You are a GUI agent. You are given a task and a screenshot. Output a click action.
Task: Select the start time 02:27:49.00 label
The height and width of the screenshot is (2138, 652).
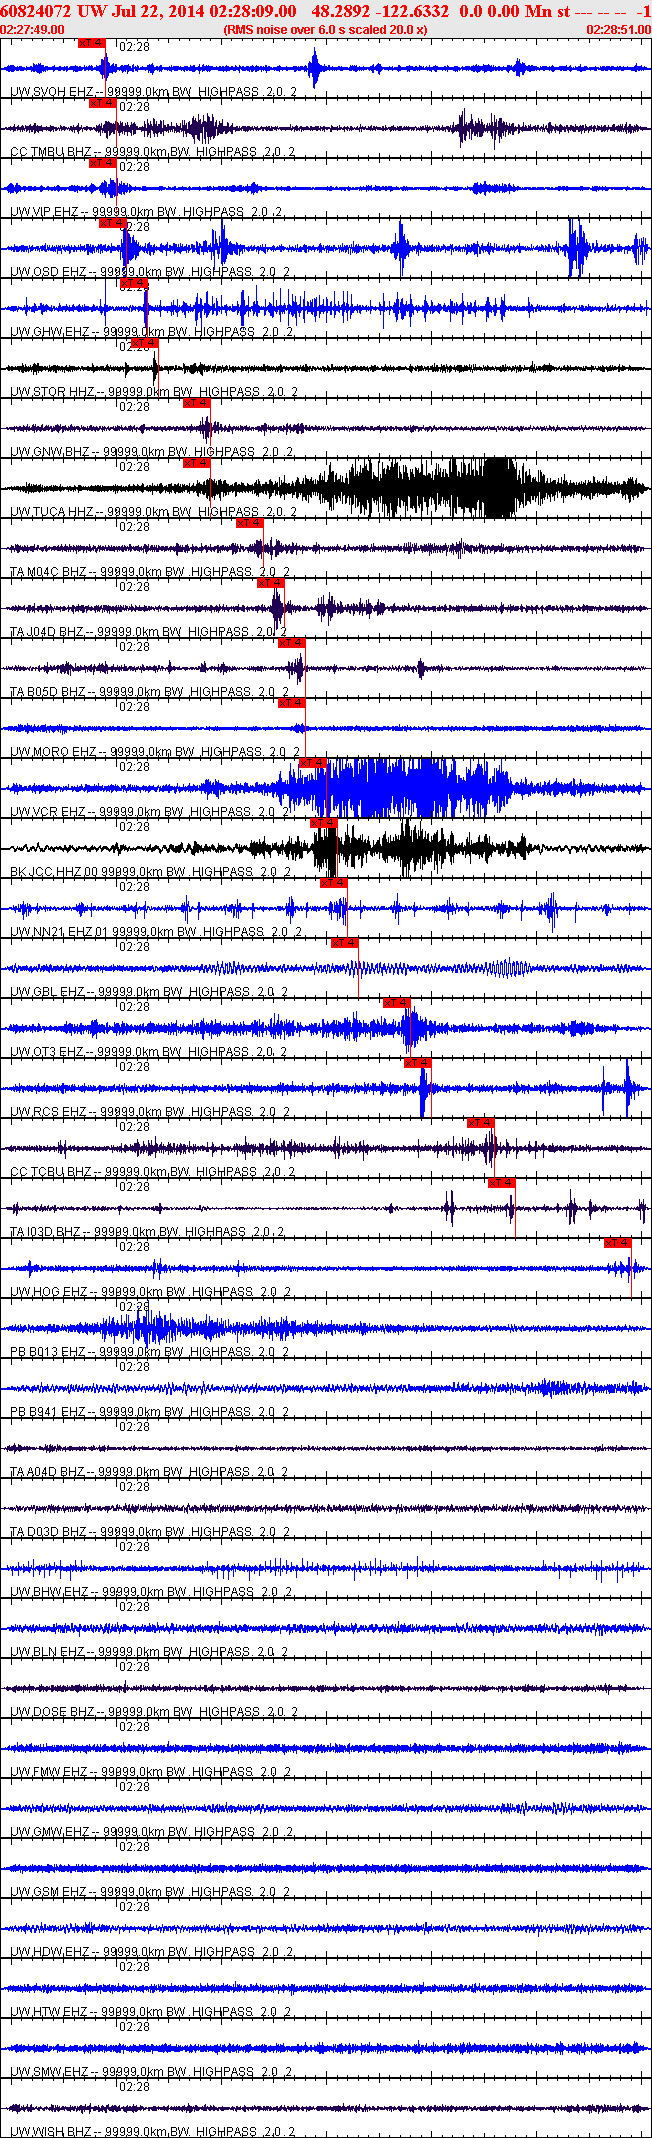point(33,30)
